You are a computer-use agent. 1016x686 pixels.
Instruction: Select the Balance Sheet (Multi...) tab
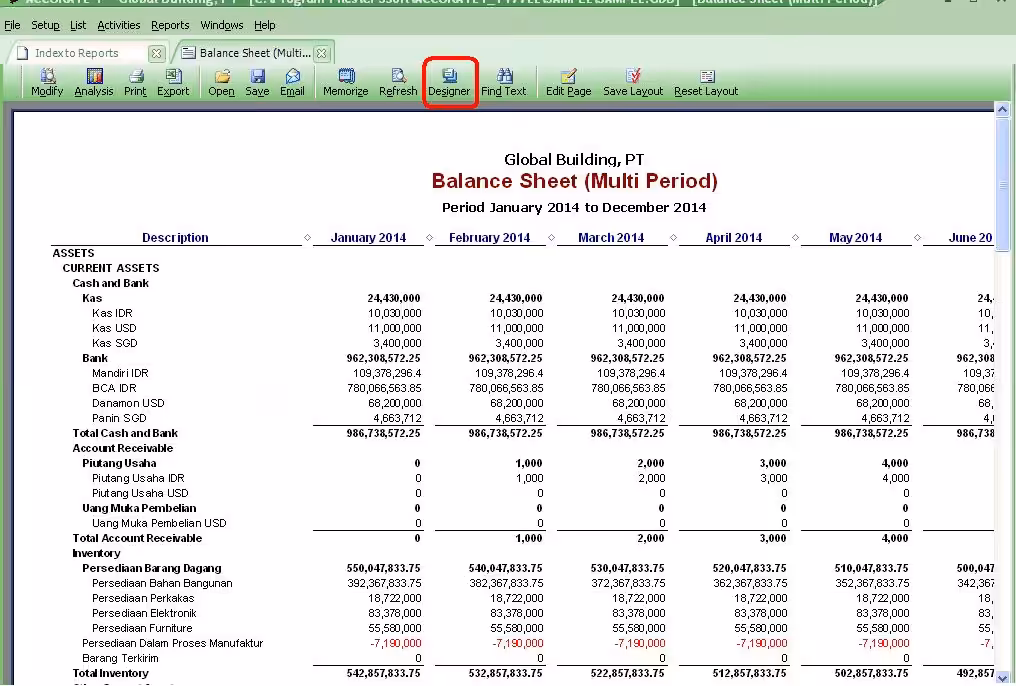255,53
